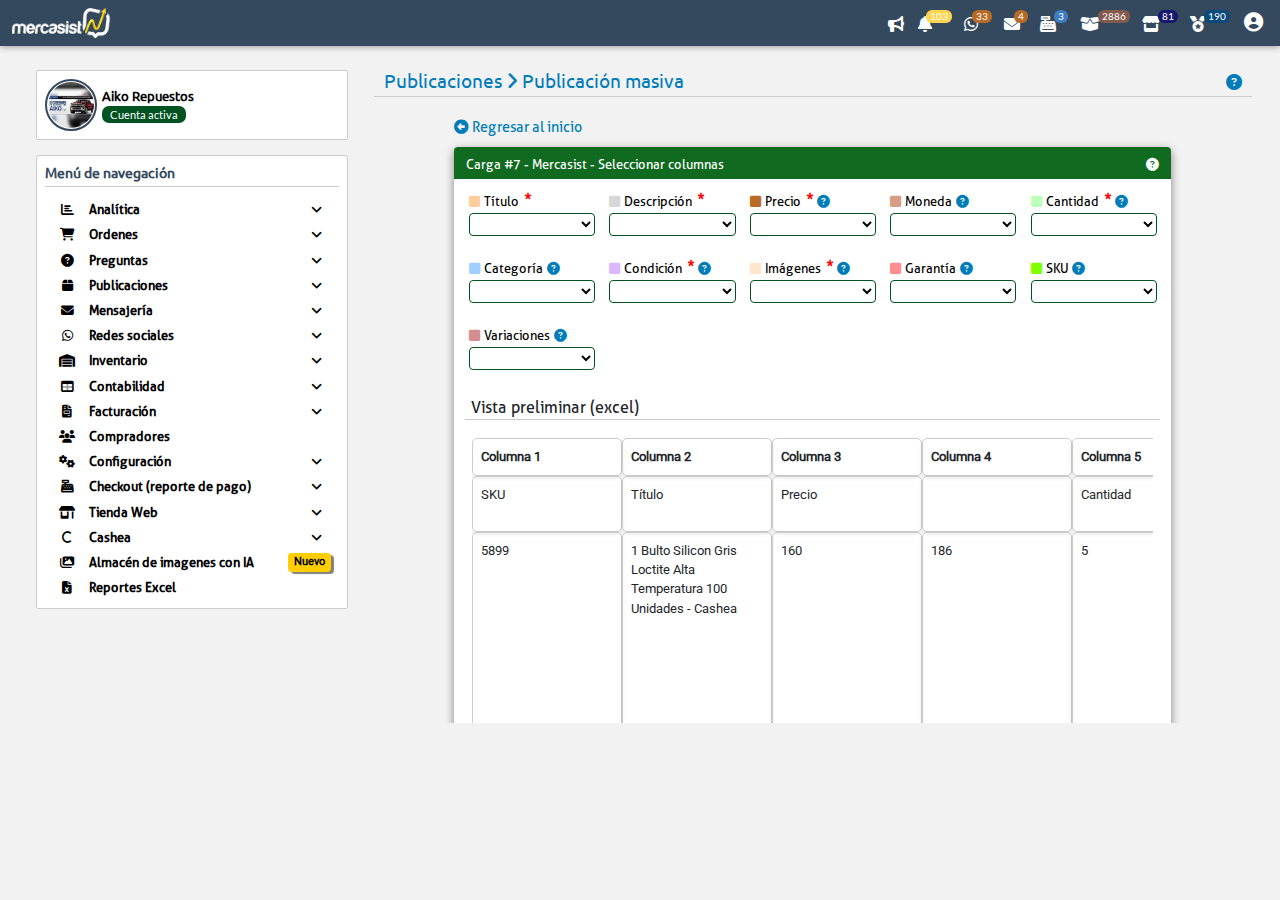The height and width of the screenshot is (900, 1280).
Task: Open the bell notifications icon
Action: [925, 24]
